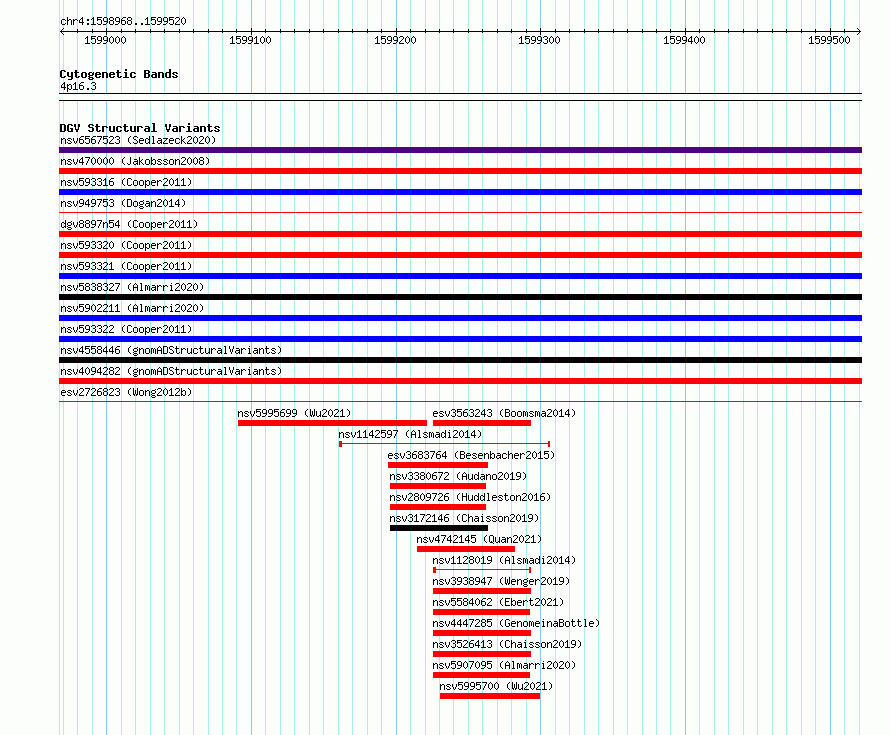890x735 pixels.
Task: Click ruler position 1599200
Action: tap(395, 40)
